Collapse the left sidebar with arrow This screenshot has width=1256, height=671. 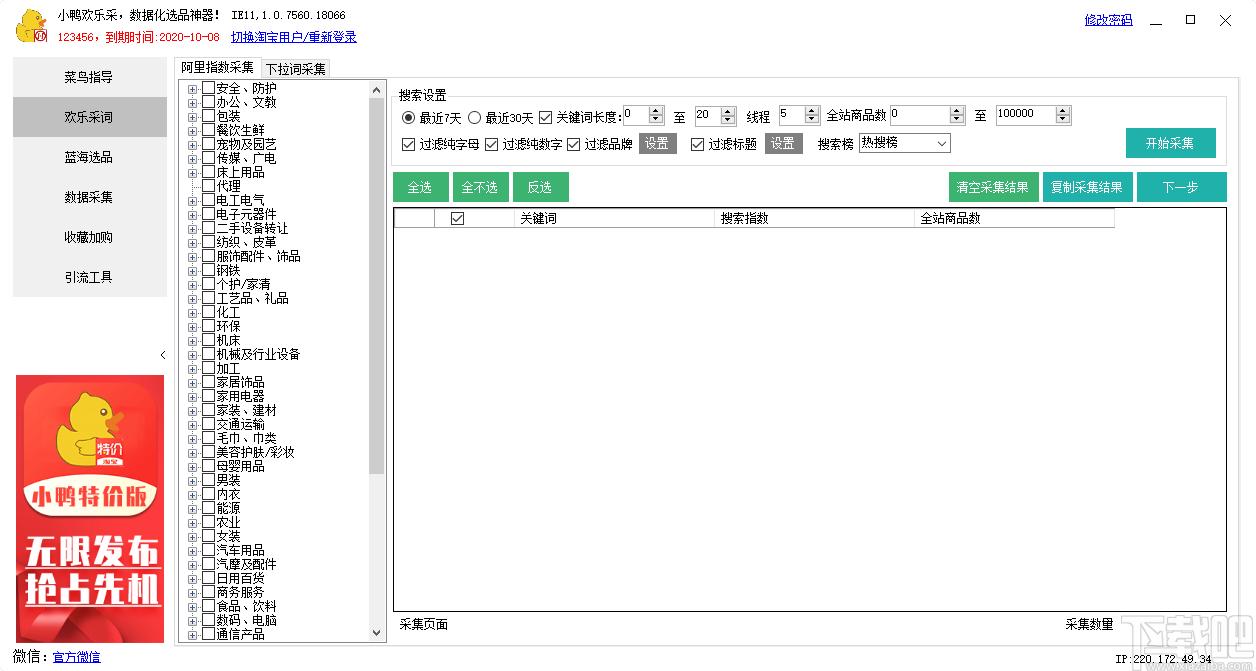pyautogui.click(x=163, y=355)
